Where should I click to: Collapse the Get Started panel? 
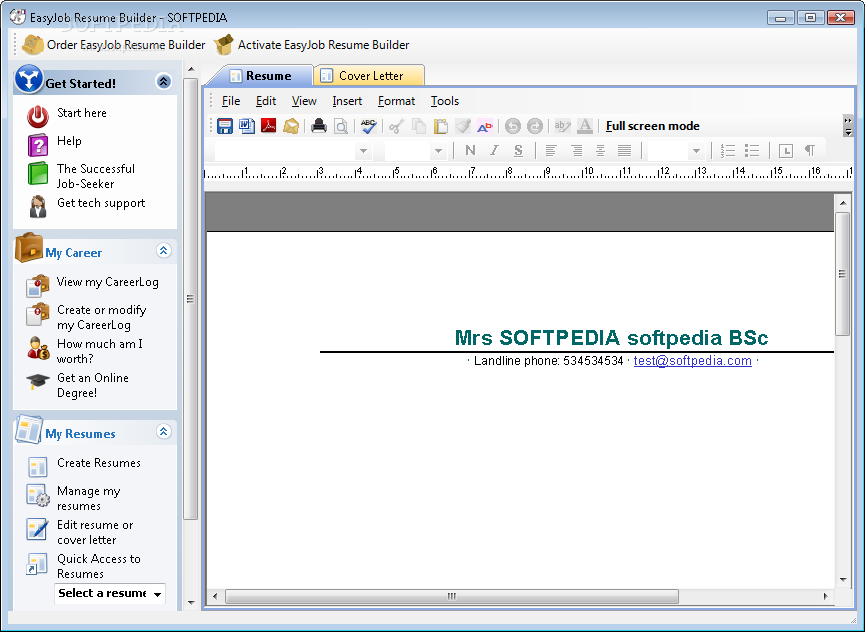163,82
